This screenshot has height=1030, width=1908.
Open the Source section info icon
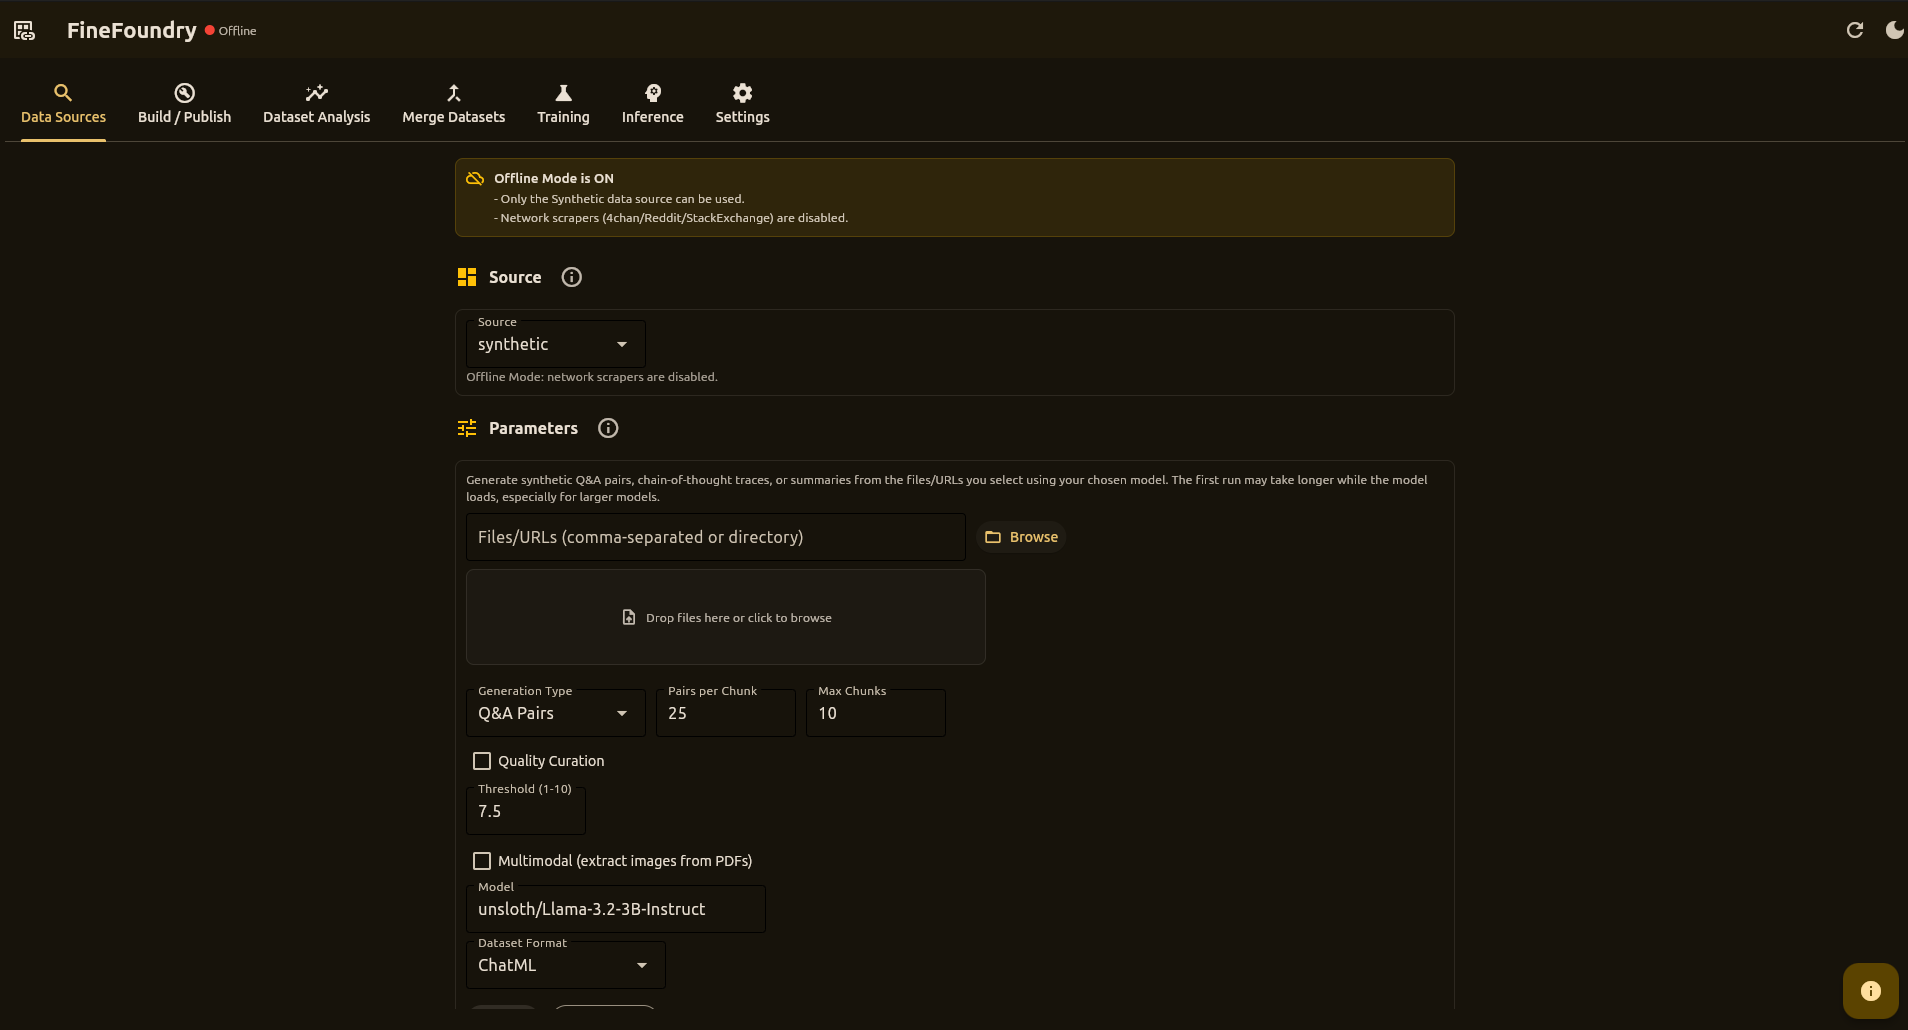point(570,277)
